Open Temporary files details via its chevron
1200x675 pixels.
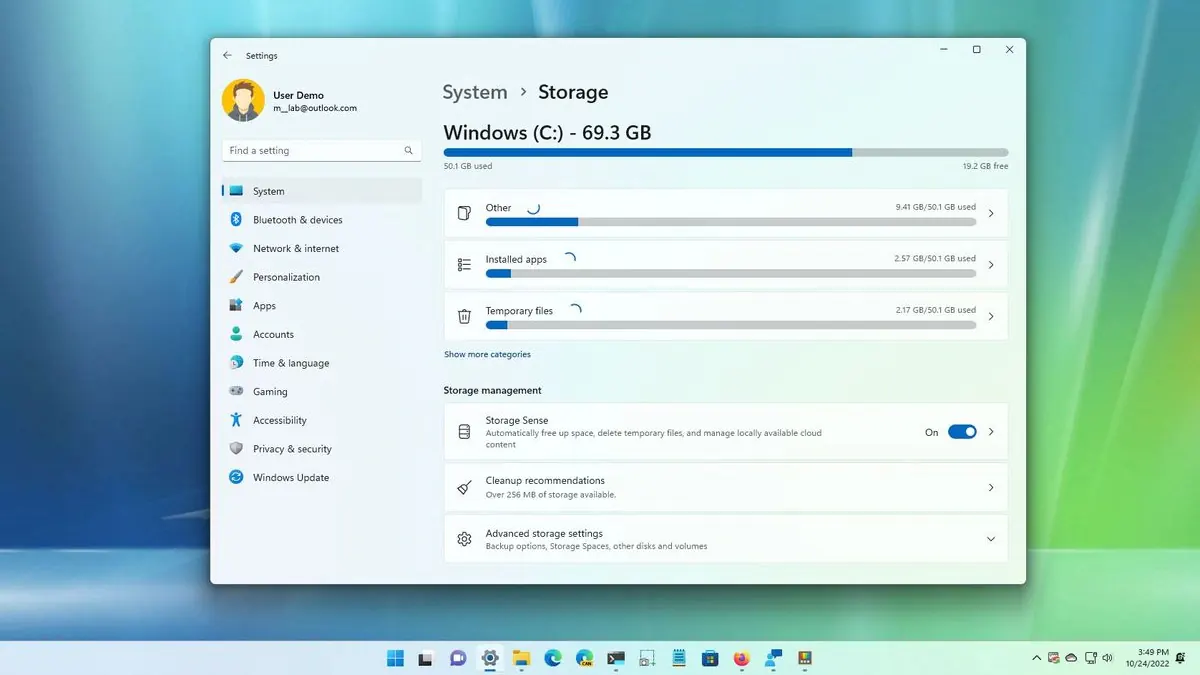991,315
